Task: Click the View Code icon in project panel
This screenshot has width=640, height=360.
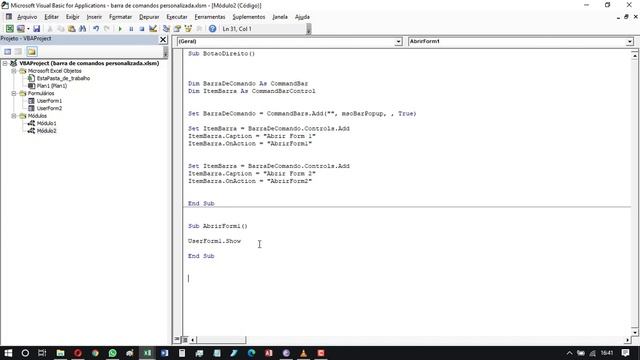Action: [8, 51]
